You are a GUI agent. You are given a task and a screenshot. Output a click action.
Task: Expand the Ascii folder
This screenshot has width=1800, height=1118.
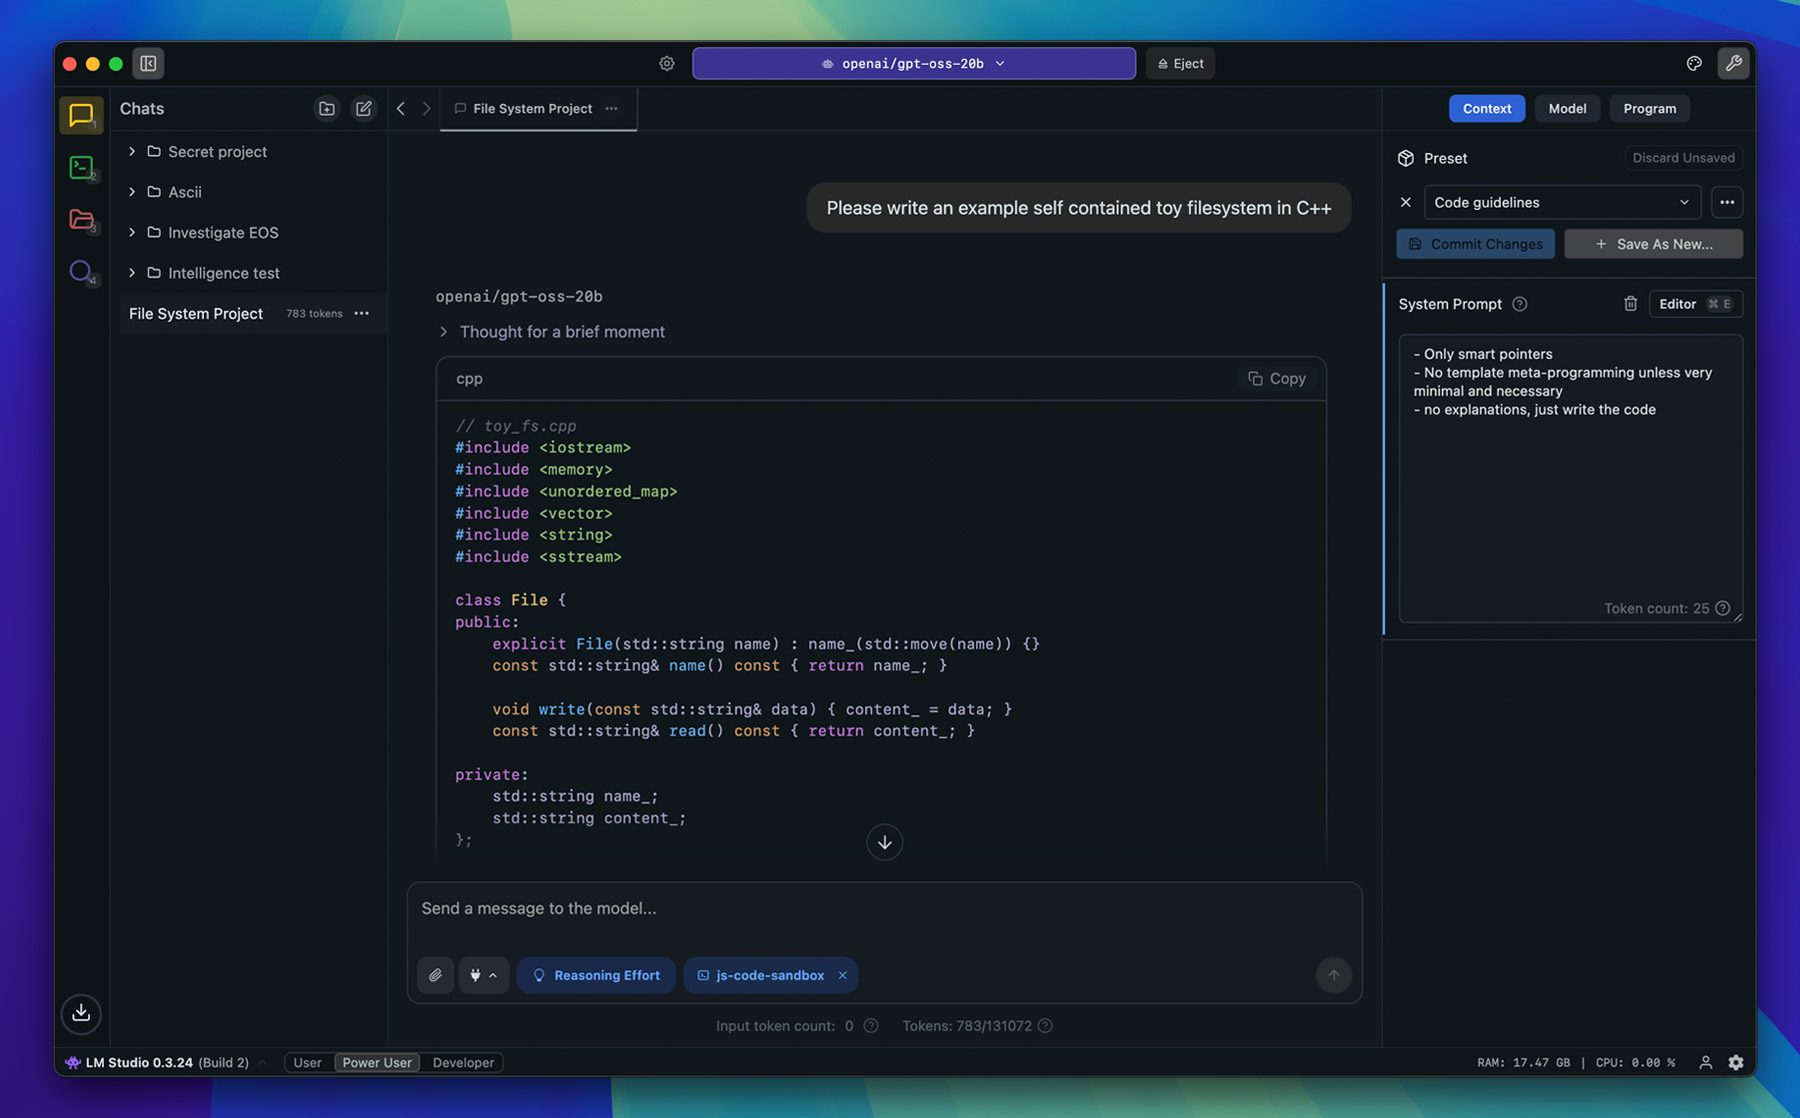[x=132, y=191]
